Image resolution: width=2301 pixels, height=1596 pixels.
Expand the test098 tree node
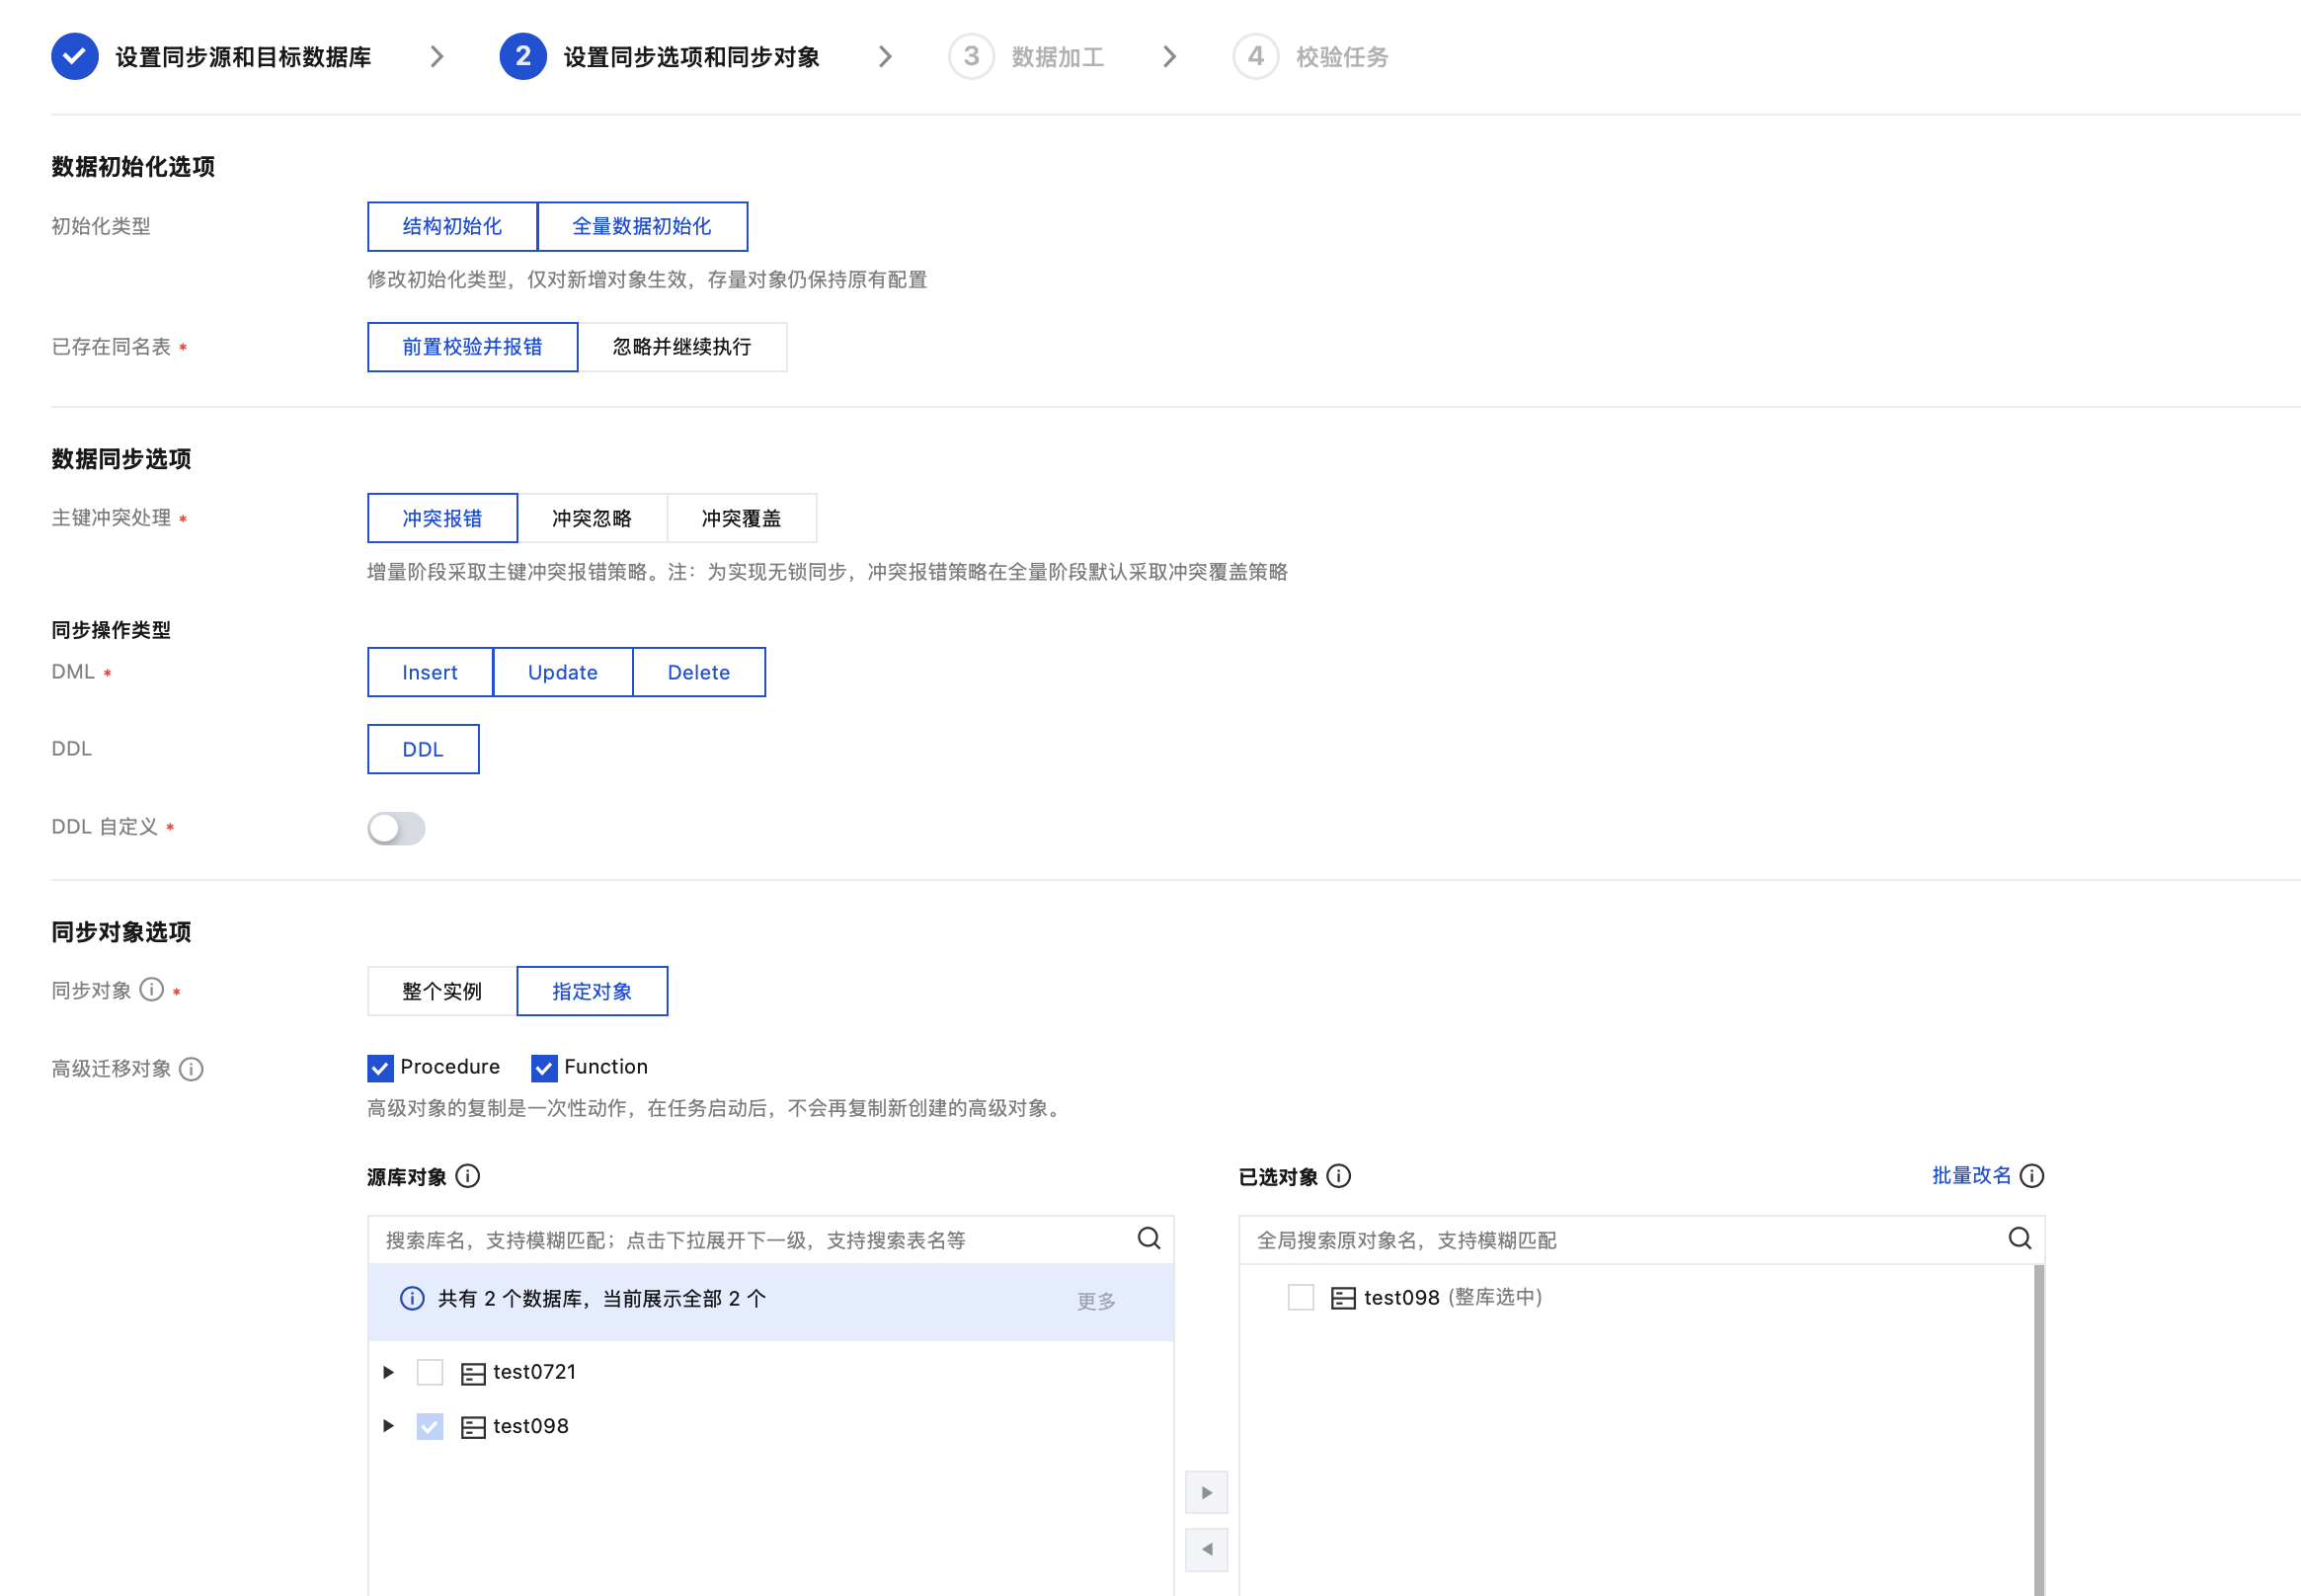pos(389,1426)
